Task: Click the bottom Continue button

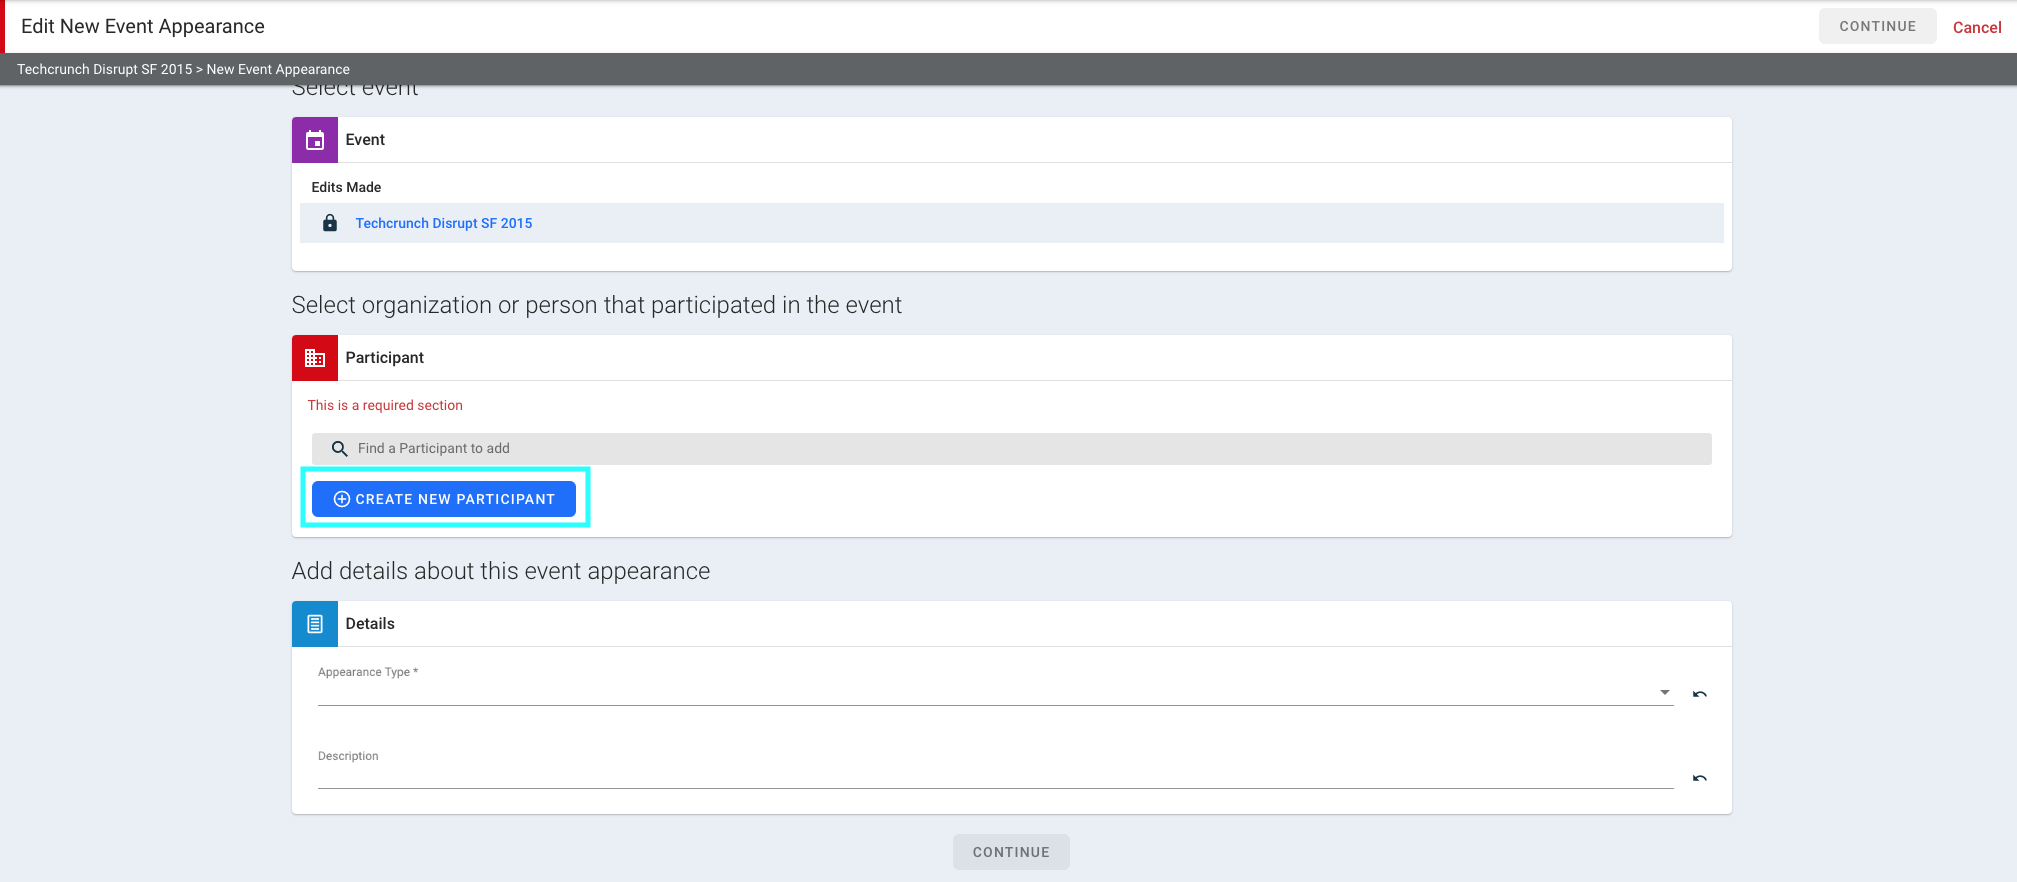Action: (1011, 852)
